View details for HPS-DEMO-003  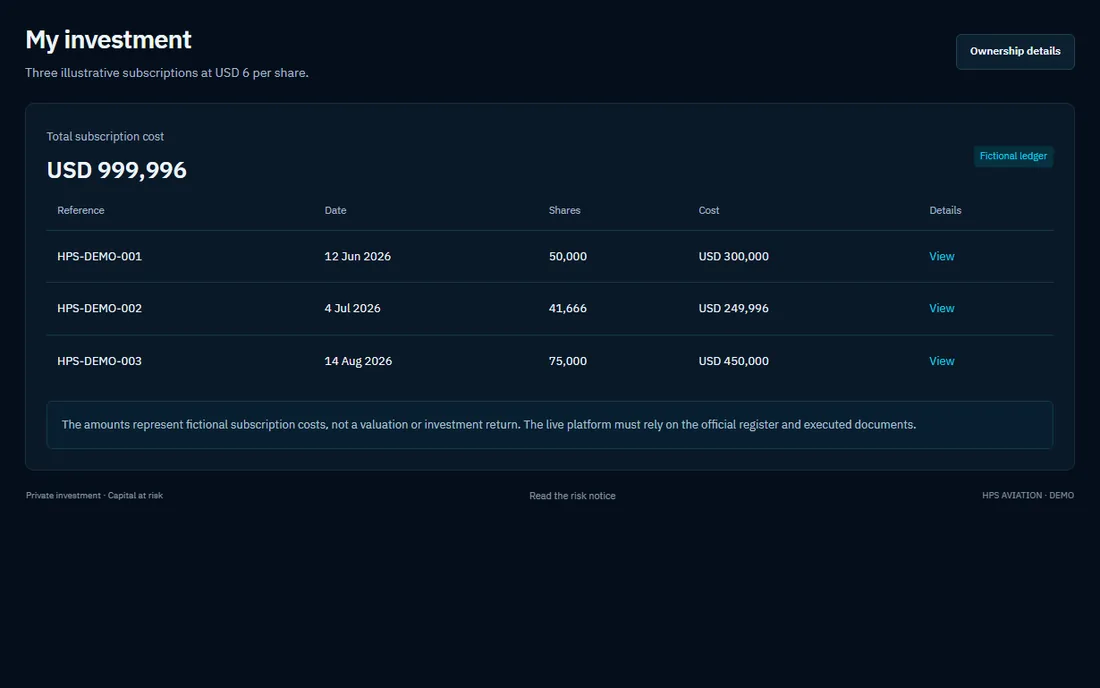tap(941, 361)
